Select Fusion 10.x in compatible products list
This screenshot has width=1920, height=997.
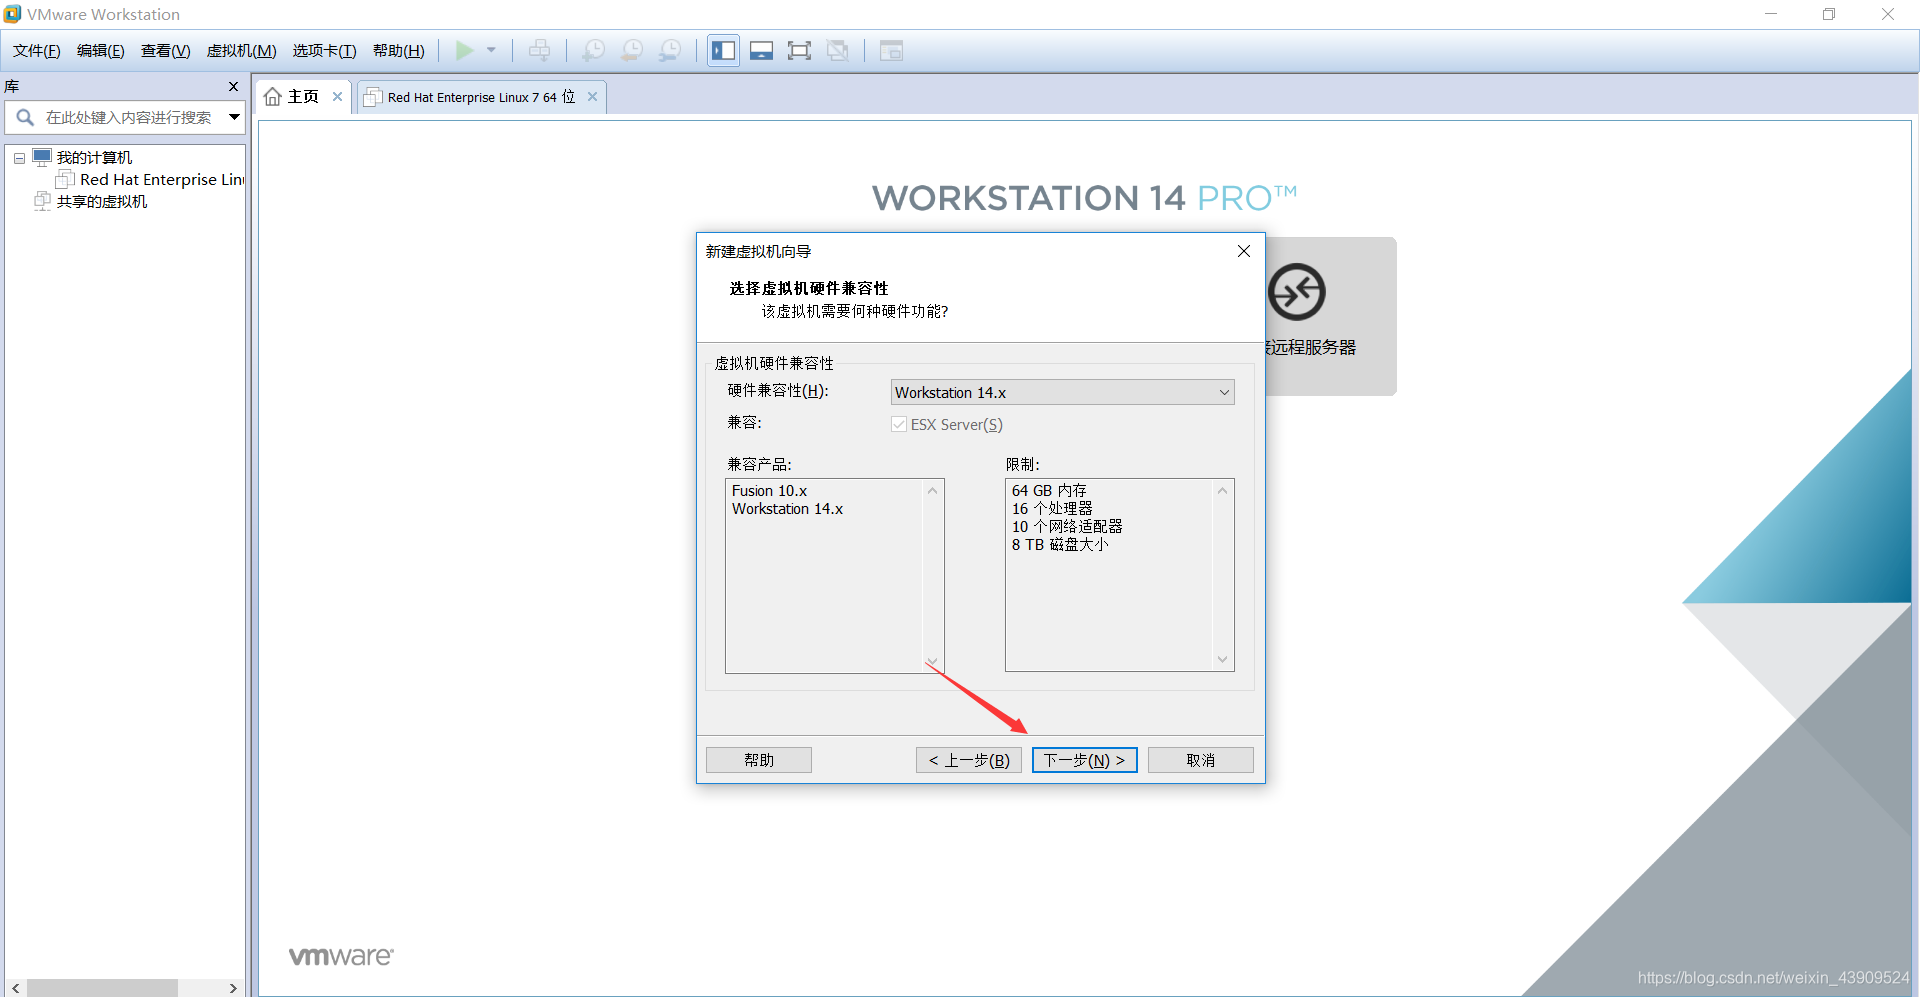(x=770, y=491)
